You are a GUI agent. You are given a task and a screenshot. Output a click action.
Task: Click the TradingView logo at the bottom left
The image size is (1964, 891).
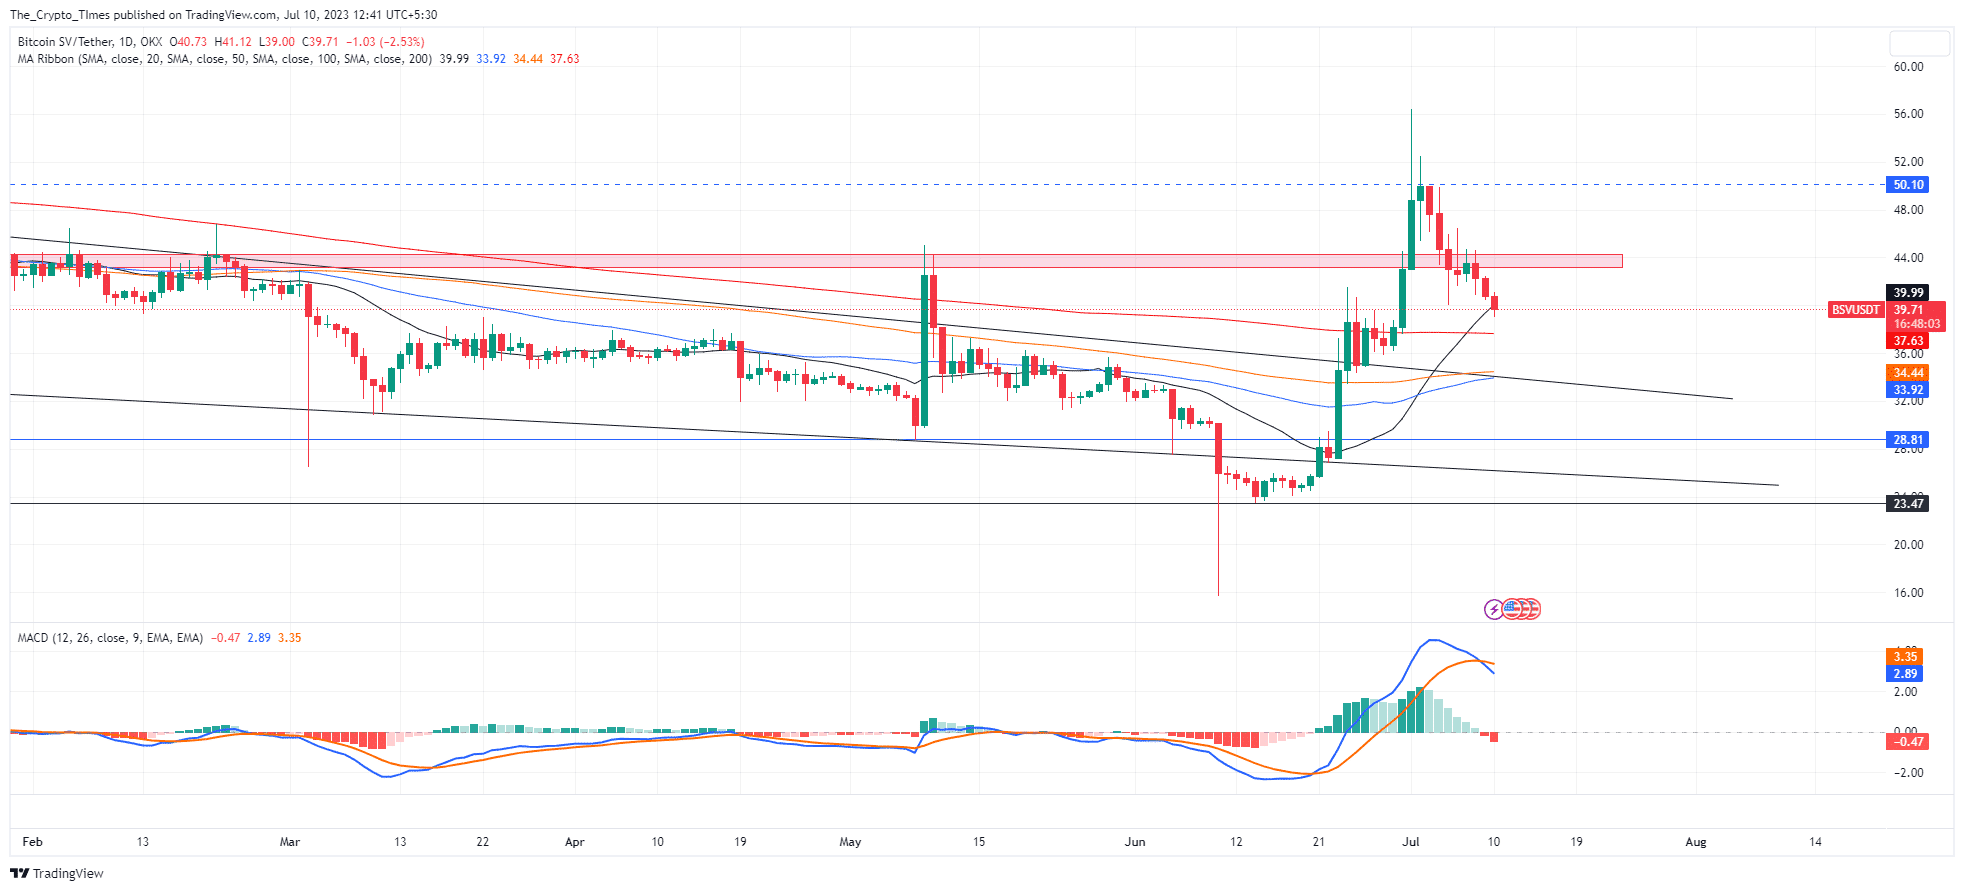click(x=57, y=873)
